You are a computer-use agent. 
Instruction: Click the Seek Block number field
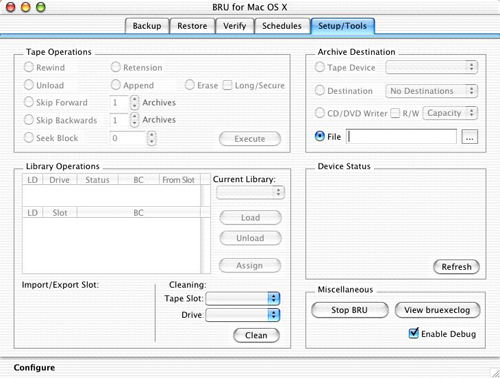[128, 138]
